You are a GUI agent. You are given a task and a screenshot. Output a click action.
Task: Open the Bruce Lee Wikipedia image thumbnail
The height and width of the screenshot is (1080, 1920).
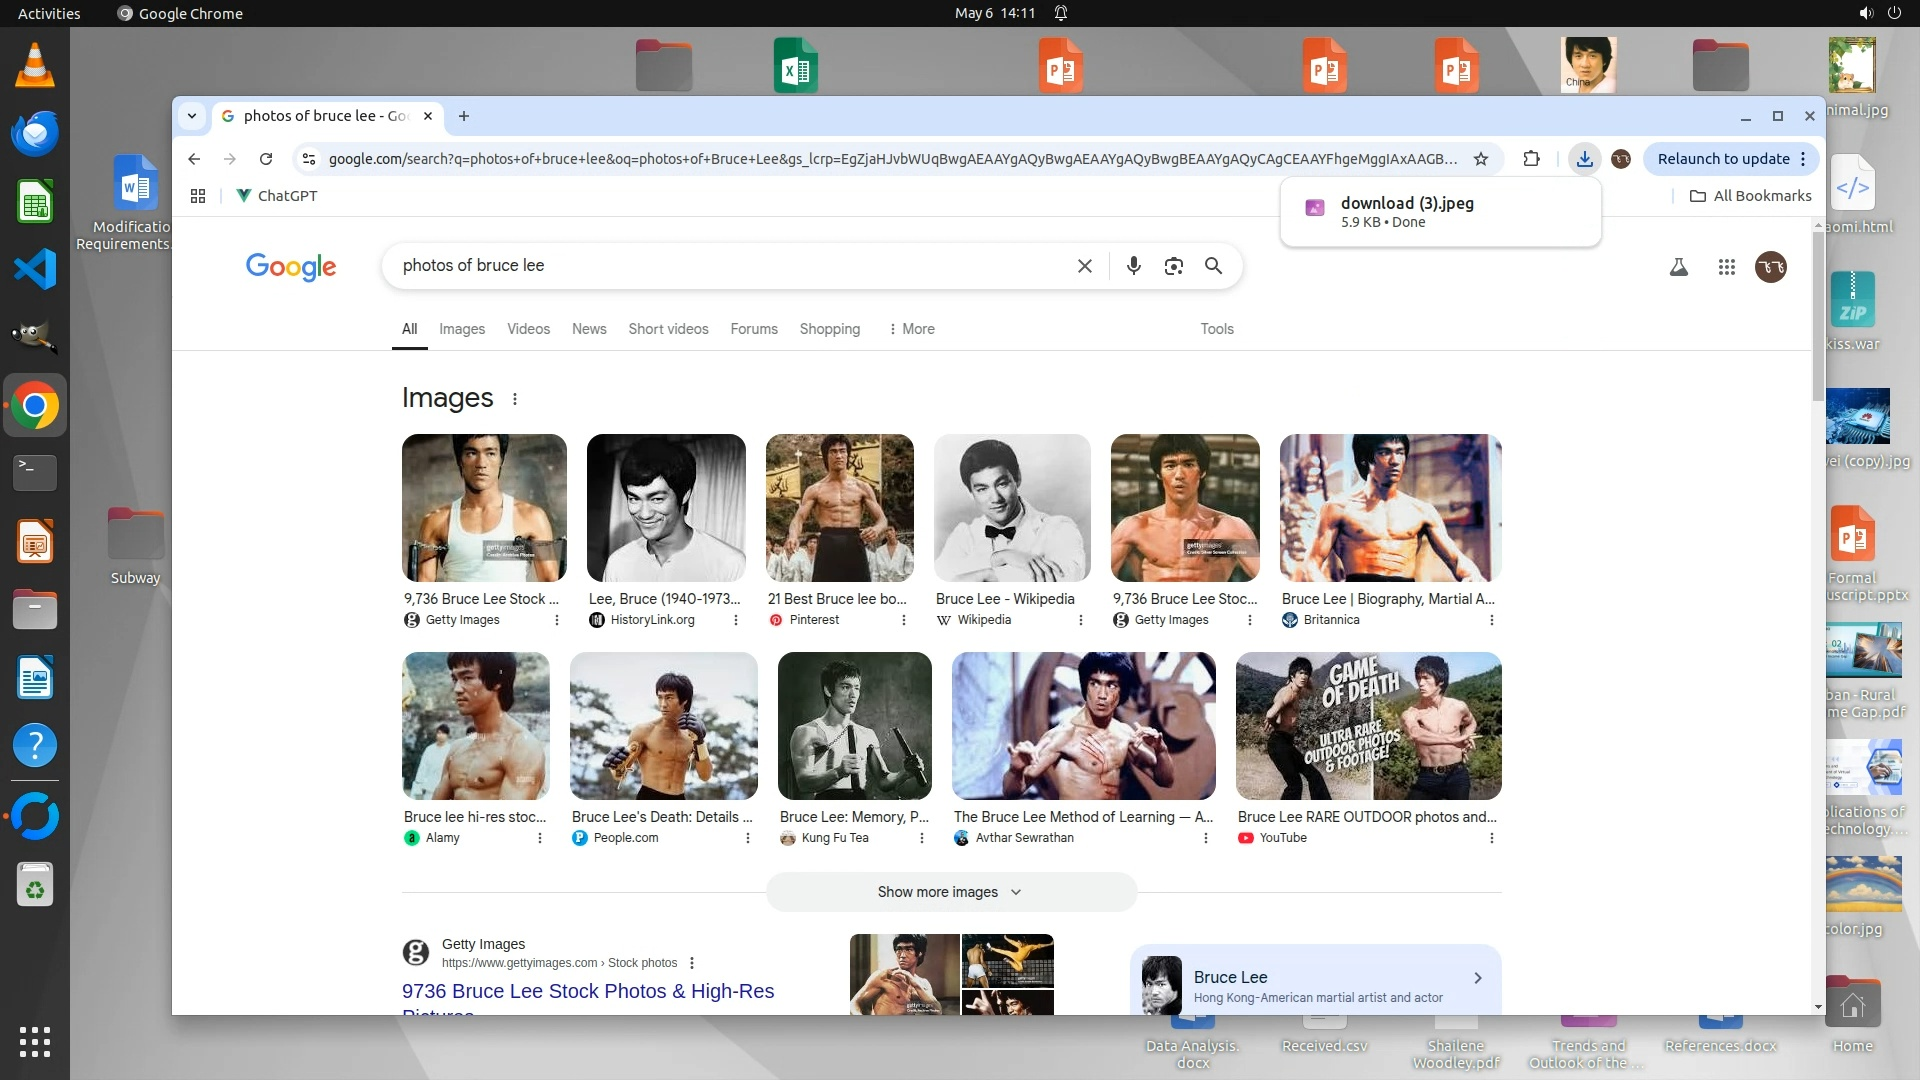click(1011, 508)
